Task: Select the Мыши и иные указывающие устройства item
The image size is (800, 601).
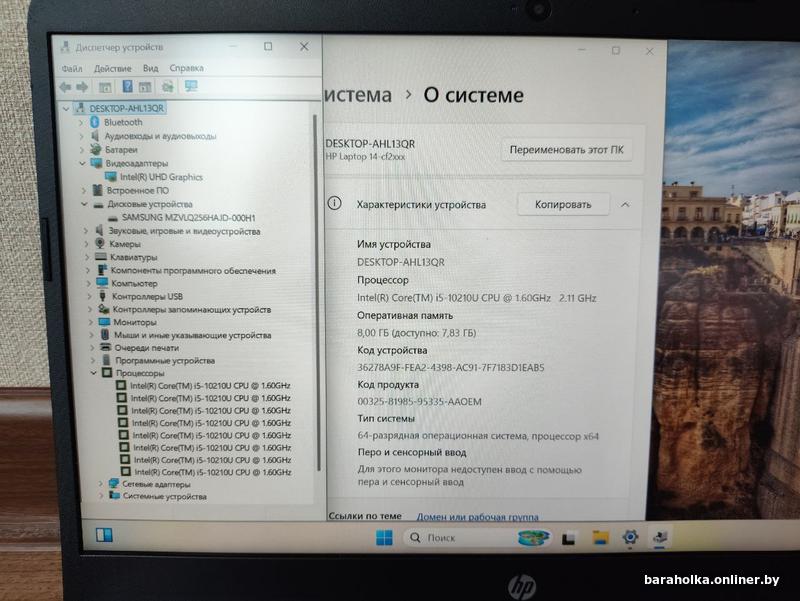Action: (192, 335)
